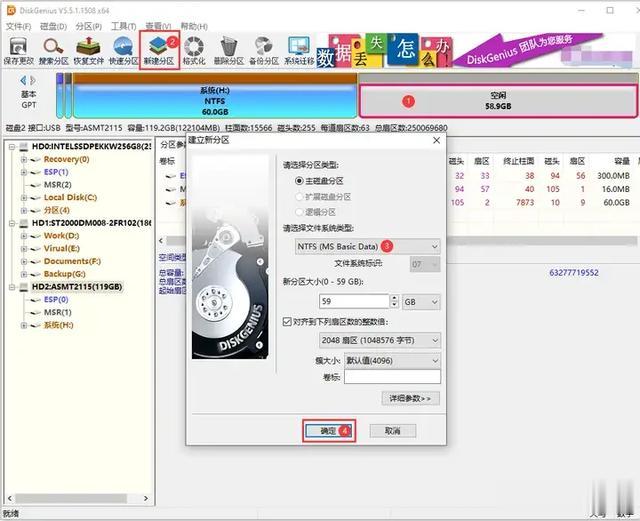Open the 工具(T) menu

[124, 27]
